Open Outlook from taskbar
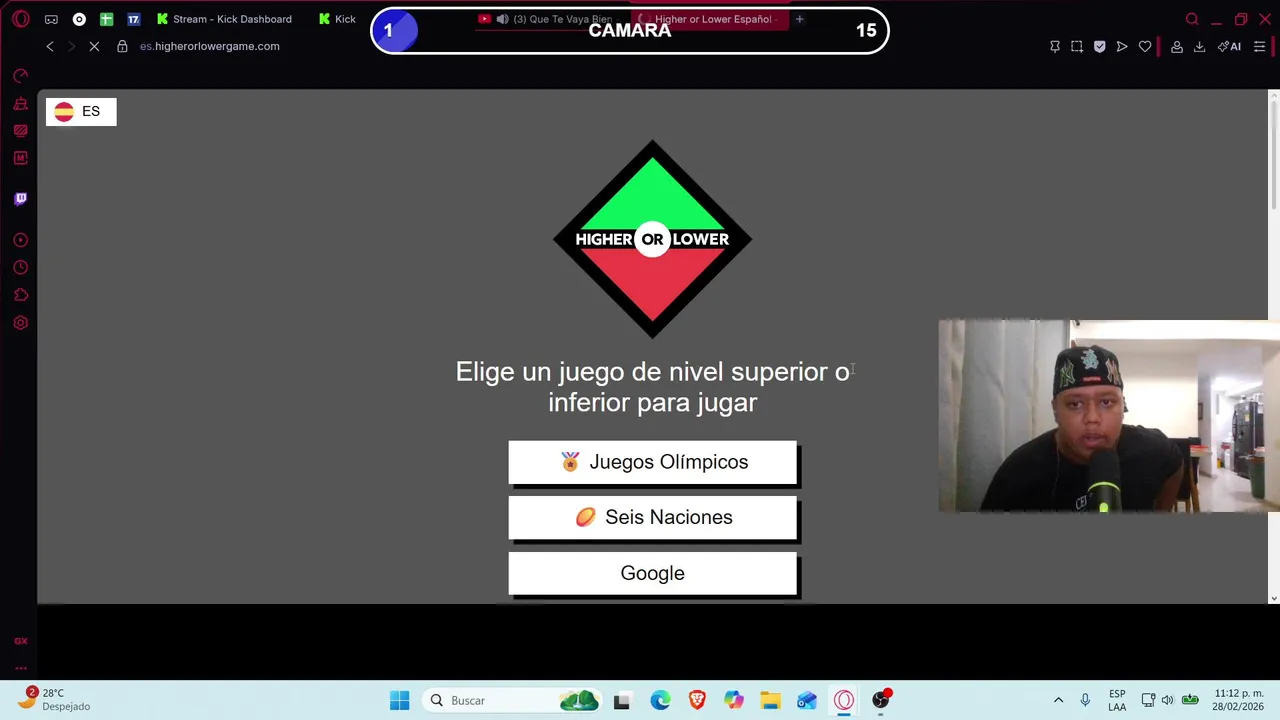This screenshot has height=720, width=1280. 807,701
